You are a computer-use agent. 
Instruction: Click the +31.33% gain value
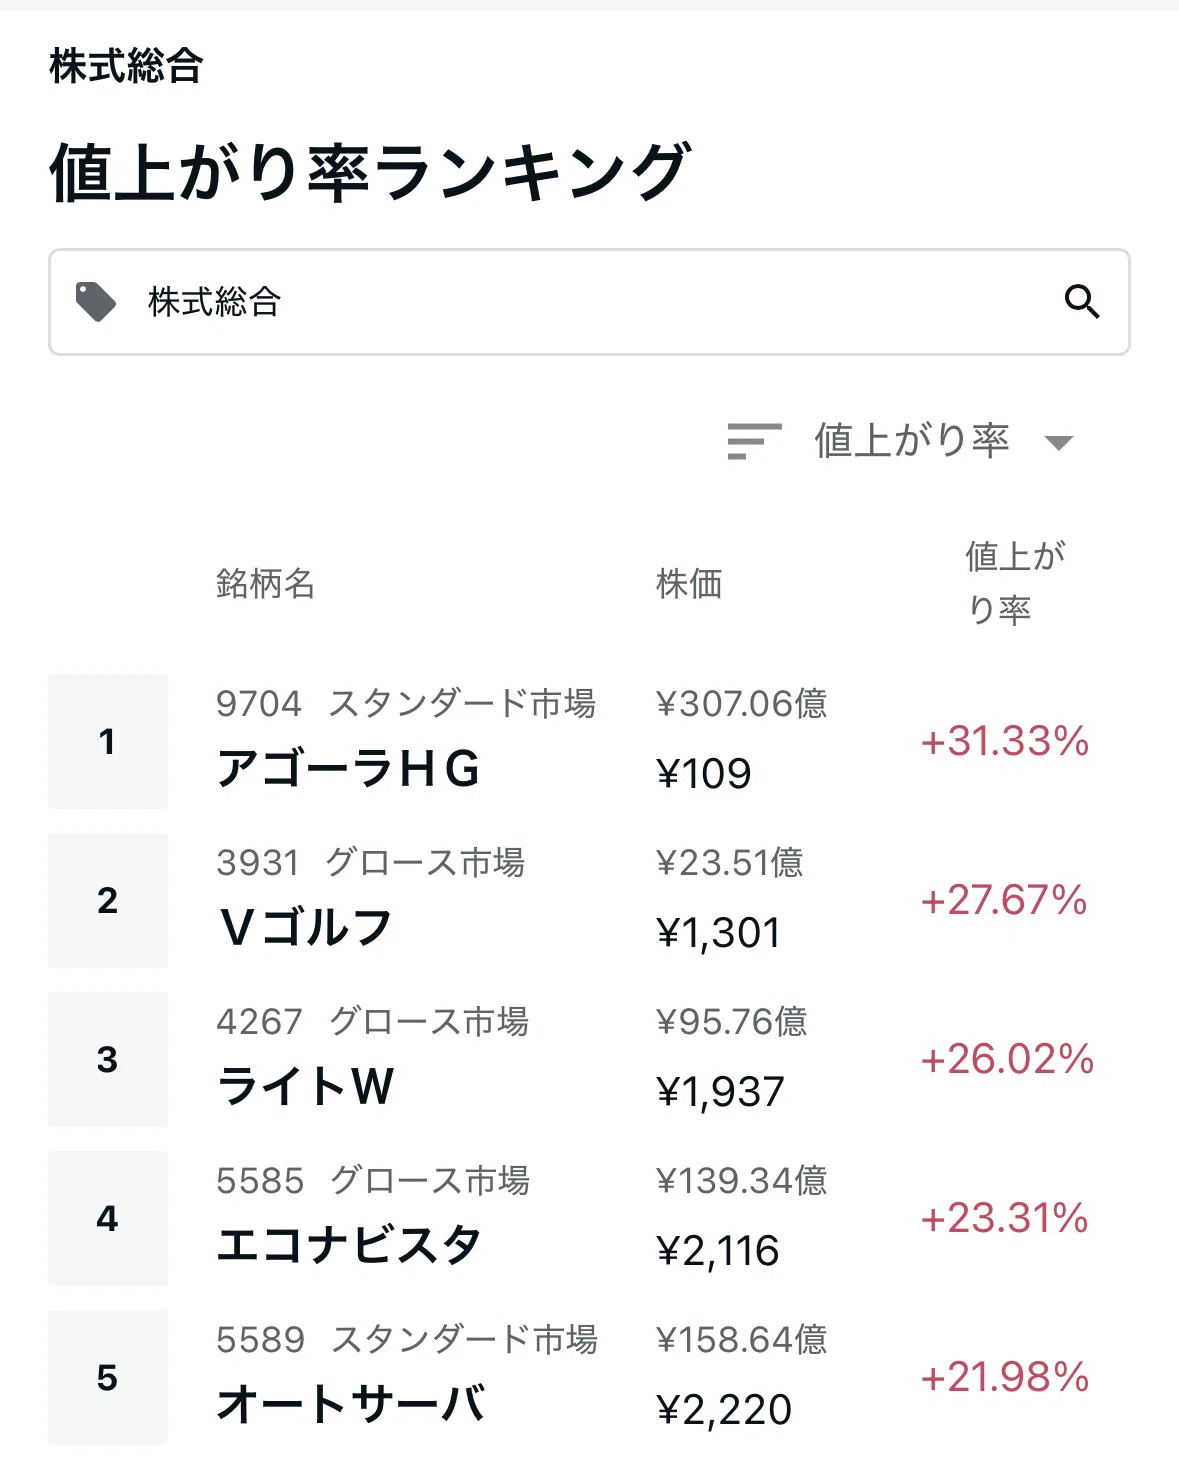[1005, 741]
